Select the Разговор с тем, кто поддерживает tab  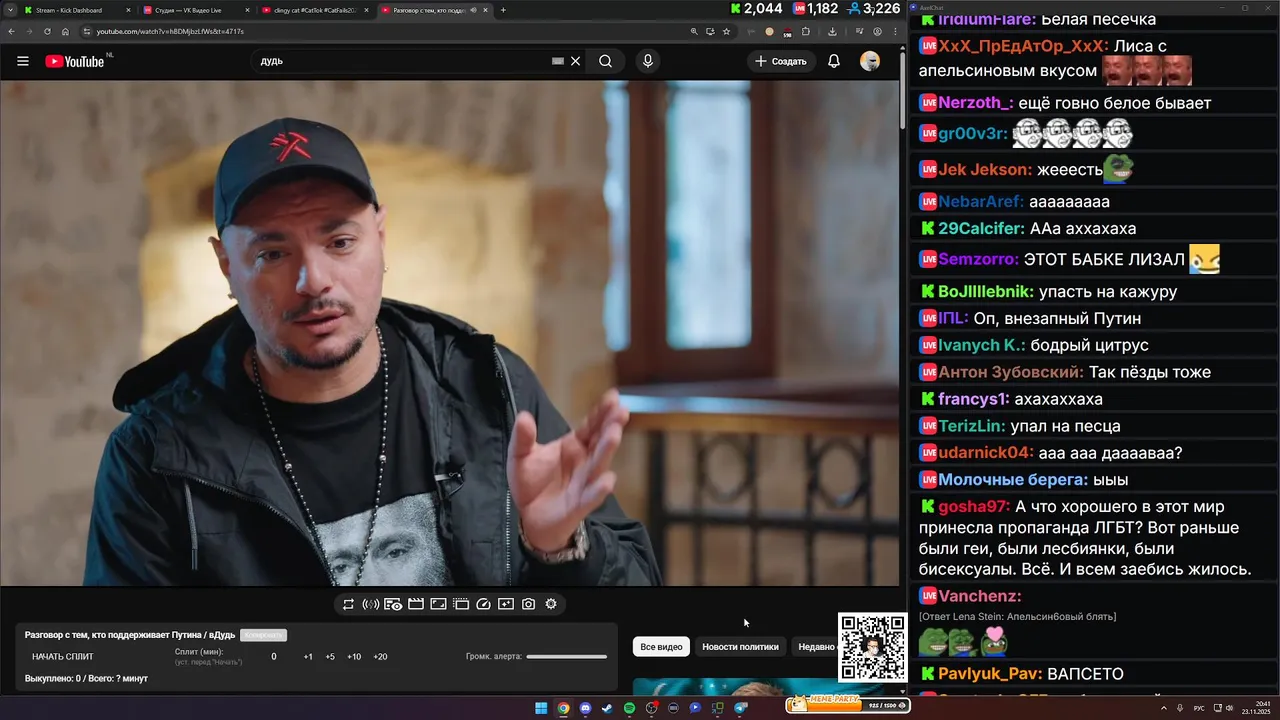coord(435,10)
